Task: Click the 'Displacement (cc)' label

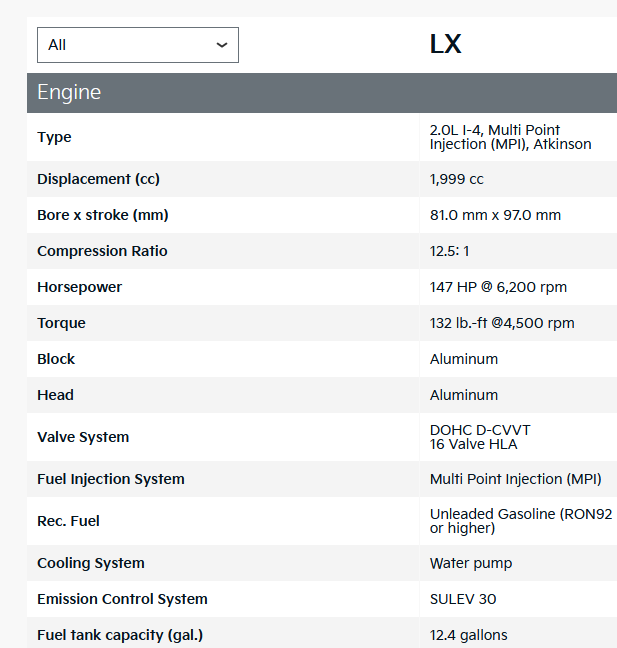Action: [98, 179]
